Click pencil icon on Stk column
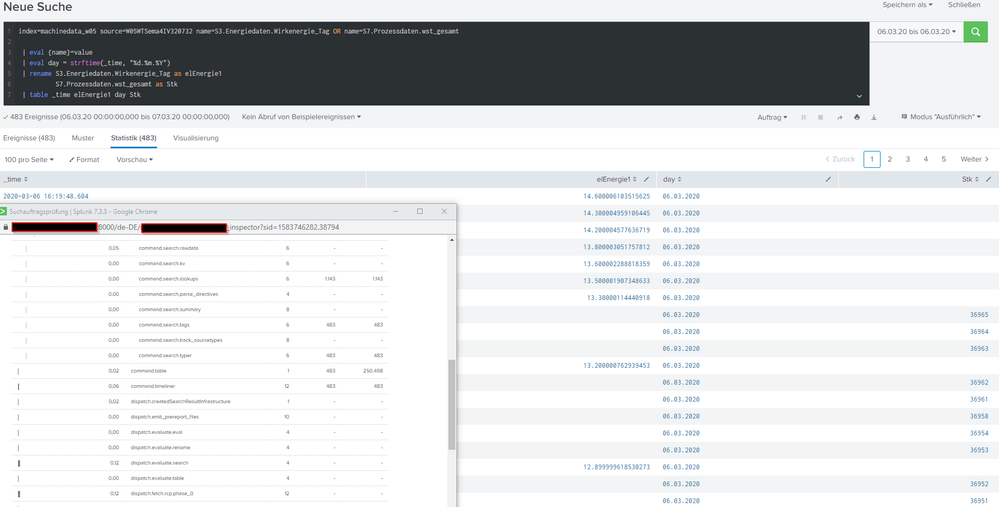999x507 pixels. (x=988, y=179)
